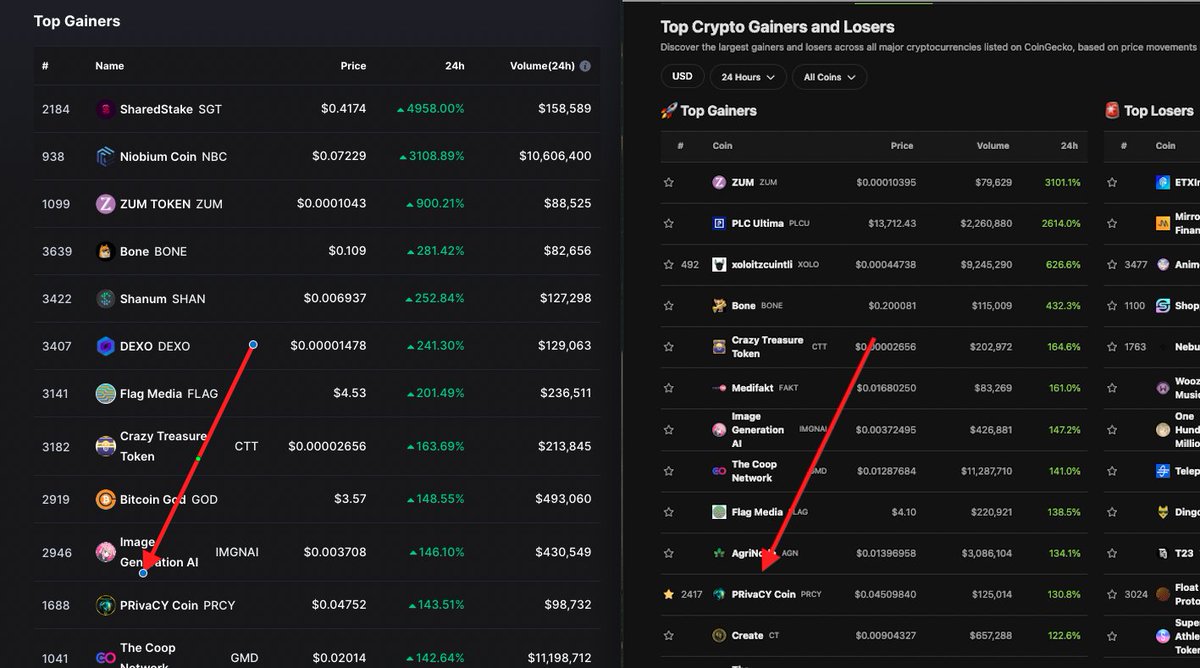This screenshot has width=1200, height=668.
Task: Click the Niobium Coin NBC logo
Action: [x=105, y=156]
